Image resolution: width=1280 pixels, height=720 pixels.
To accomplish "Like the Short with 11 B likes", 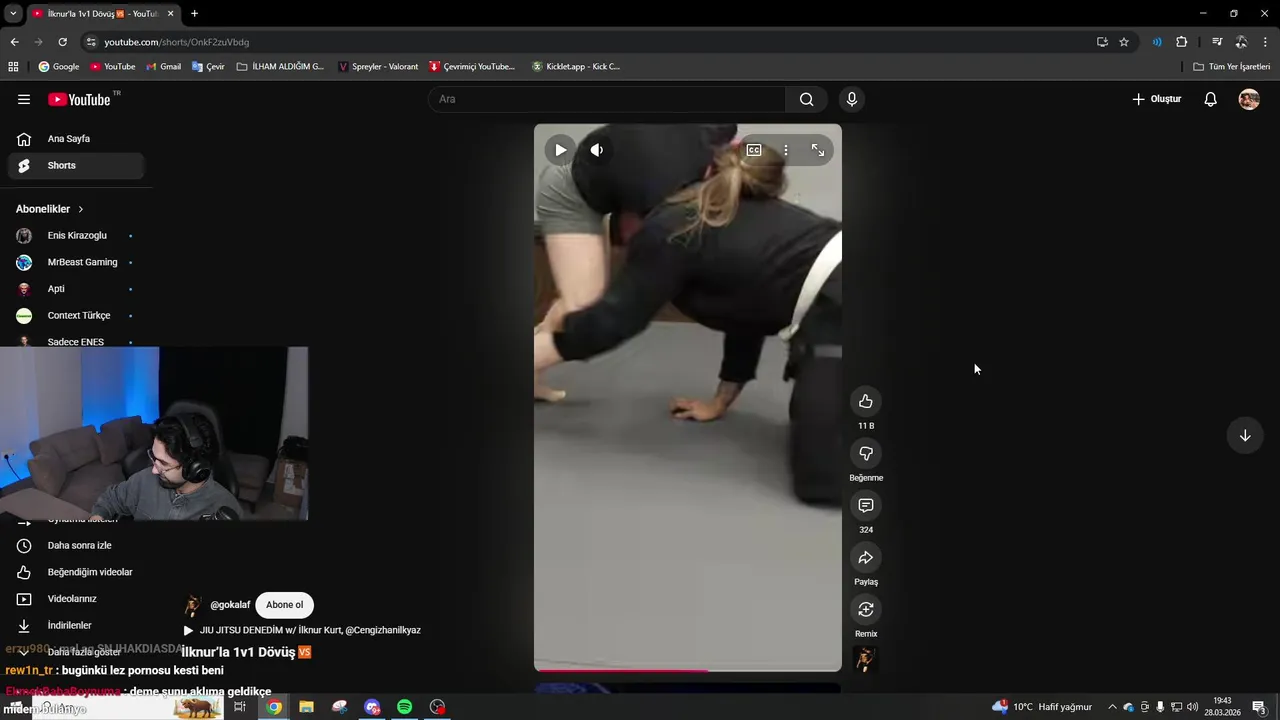I will pyautogui.click(x=866, y=401).
